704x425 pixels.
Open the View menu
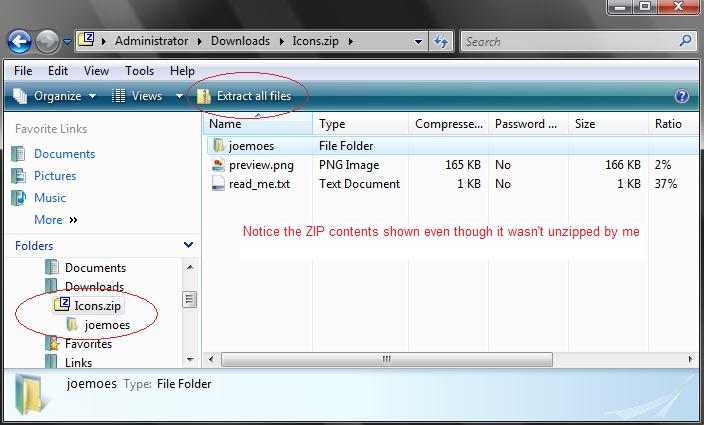click(96, 71)
